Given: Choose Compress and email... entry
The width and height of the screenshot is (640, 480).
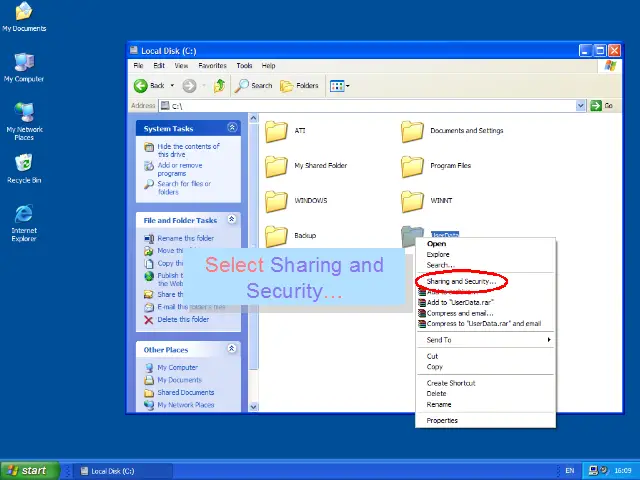Looking at the screenshot, I should [x=485, y=313].
